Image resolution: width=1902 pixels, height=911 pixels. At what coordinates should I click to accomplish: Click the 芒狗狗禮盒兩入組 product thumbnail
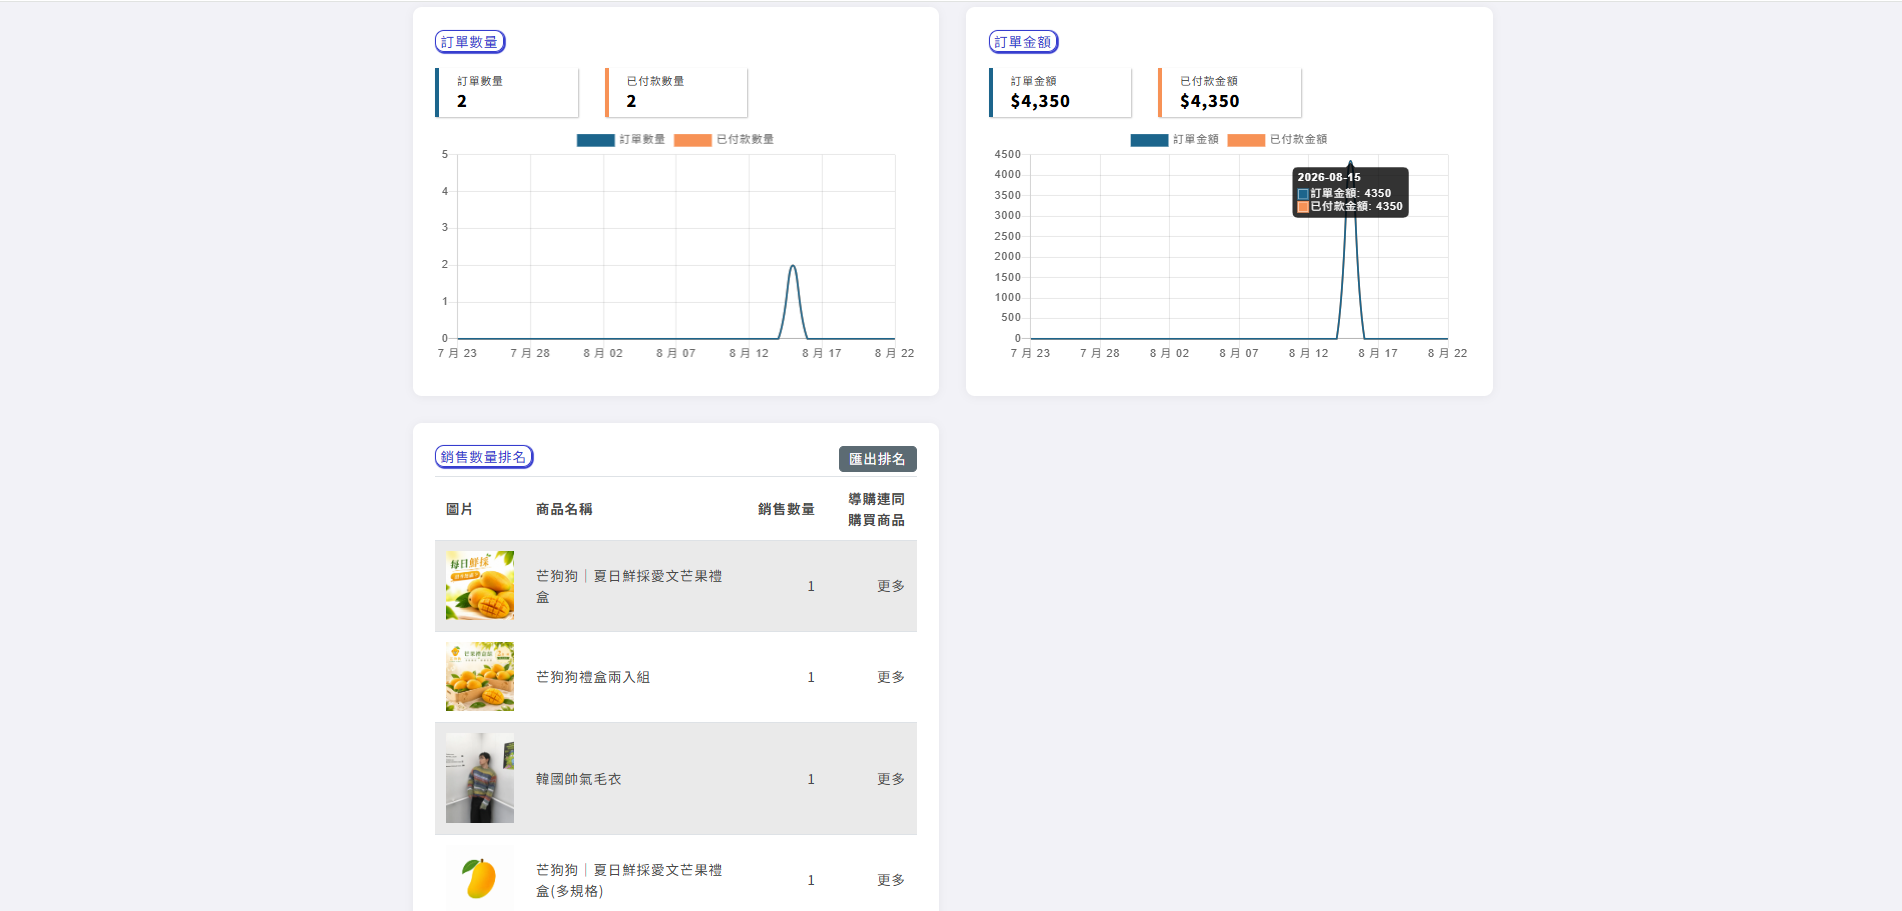point(480,677)
